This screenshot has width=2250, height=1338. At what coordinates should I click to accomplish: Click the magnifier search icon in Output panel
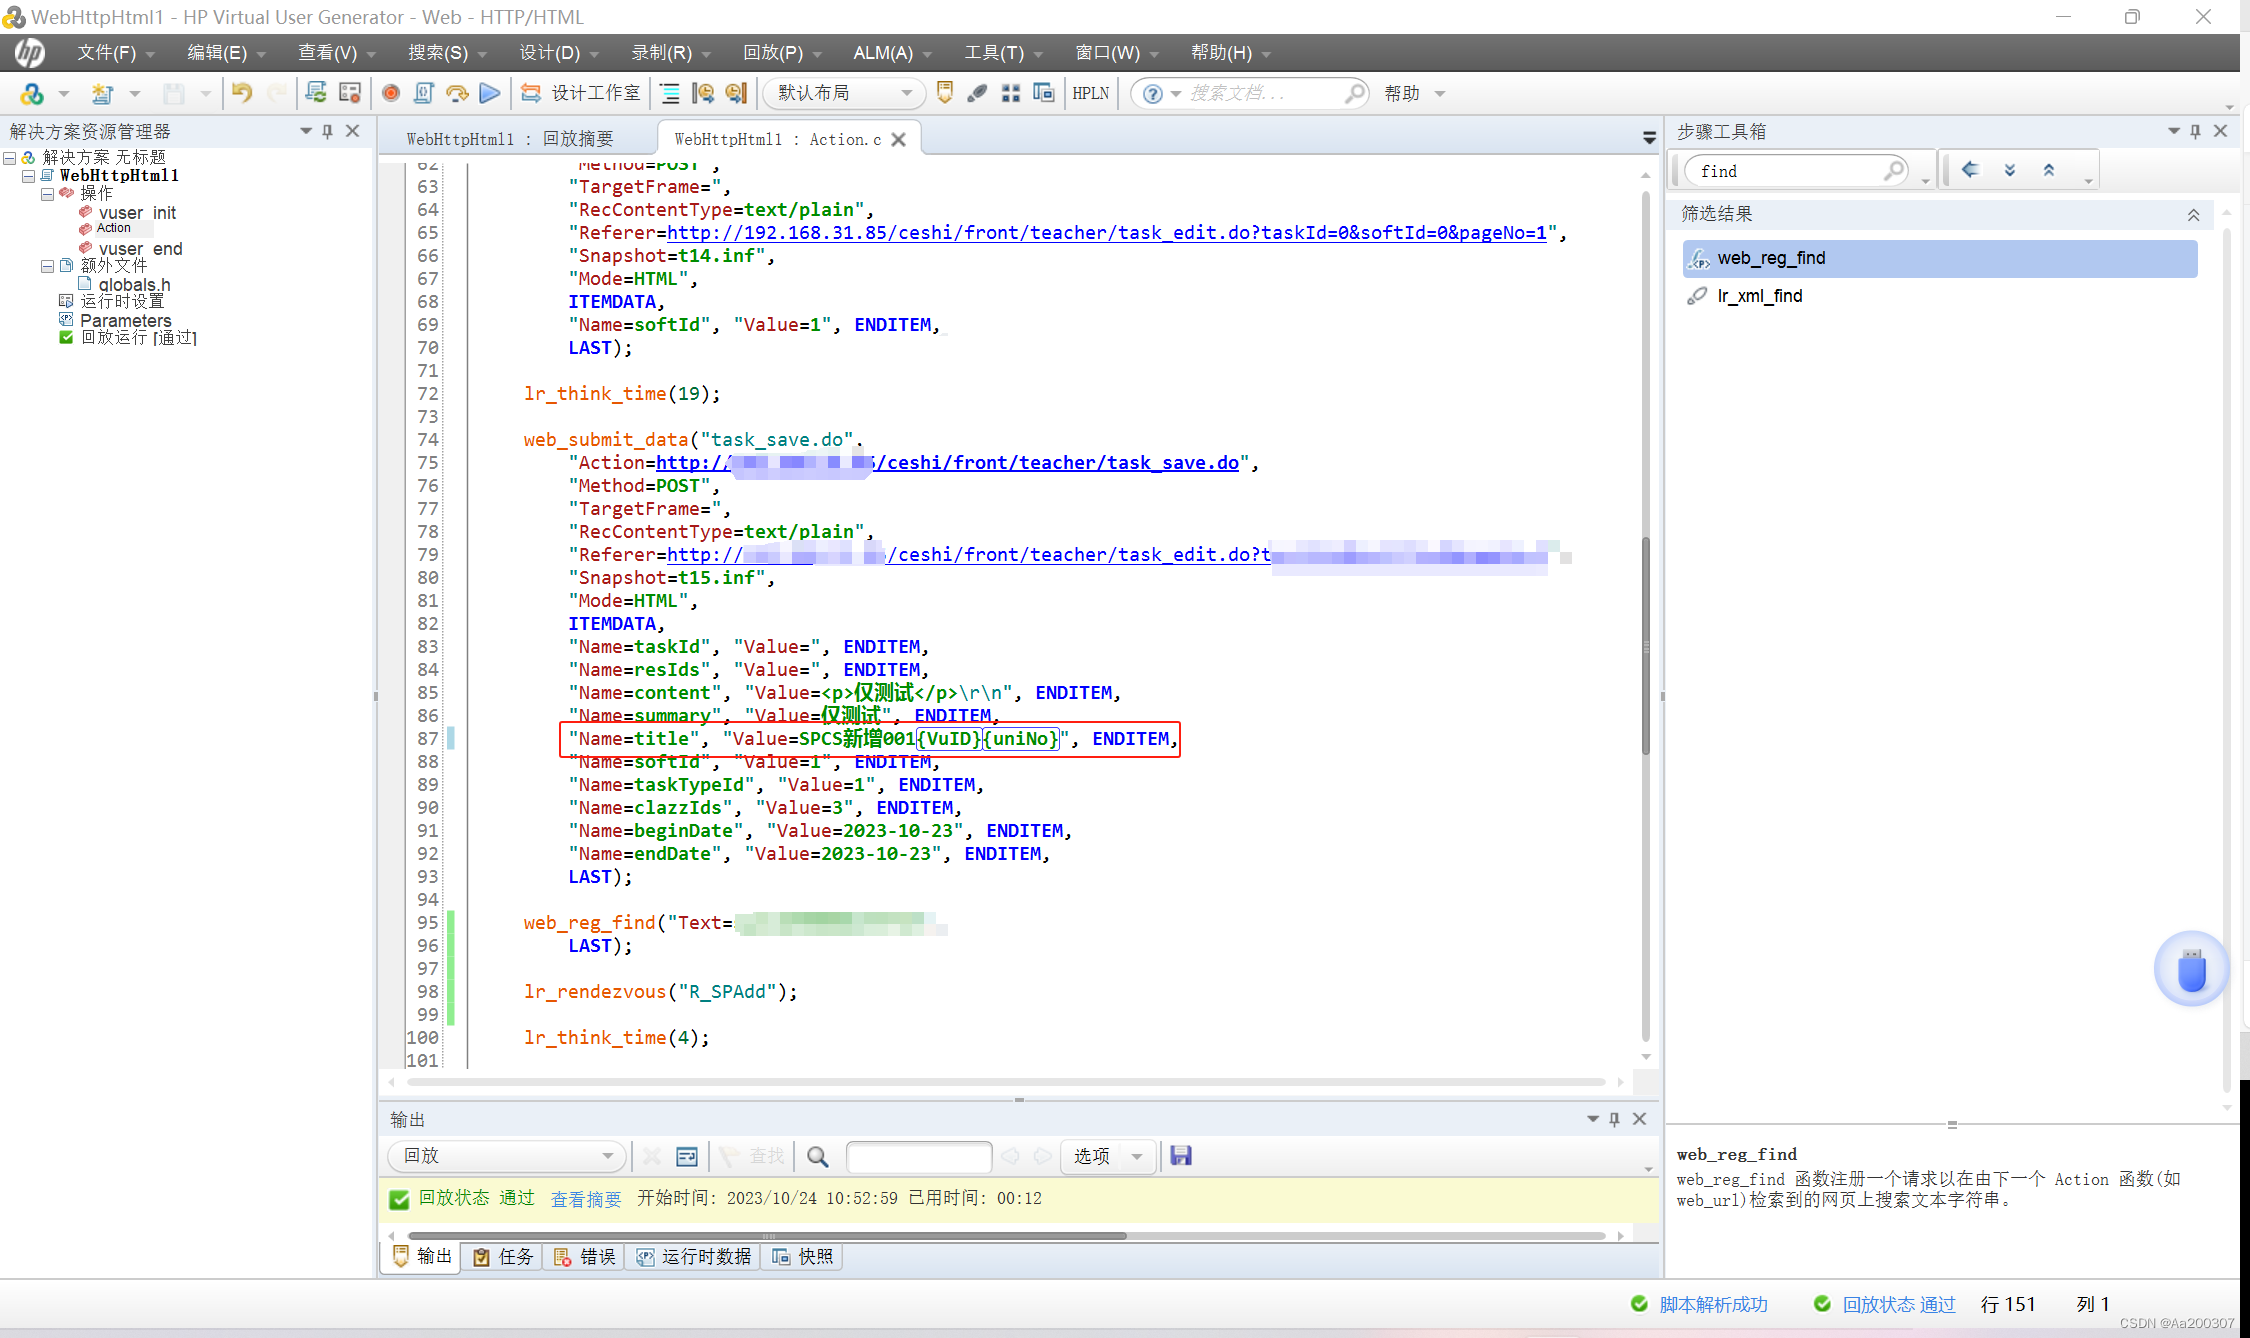click(817, 1156)
